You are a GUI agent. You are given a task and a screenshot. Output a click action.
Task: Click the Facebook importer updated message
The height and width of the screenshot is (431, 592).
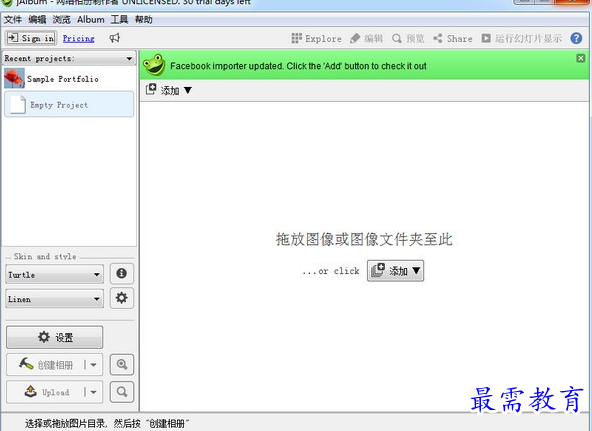pyautogui.click(x=298, y=66)
